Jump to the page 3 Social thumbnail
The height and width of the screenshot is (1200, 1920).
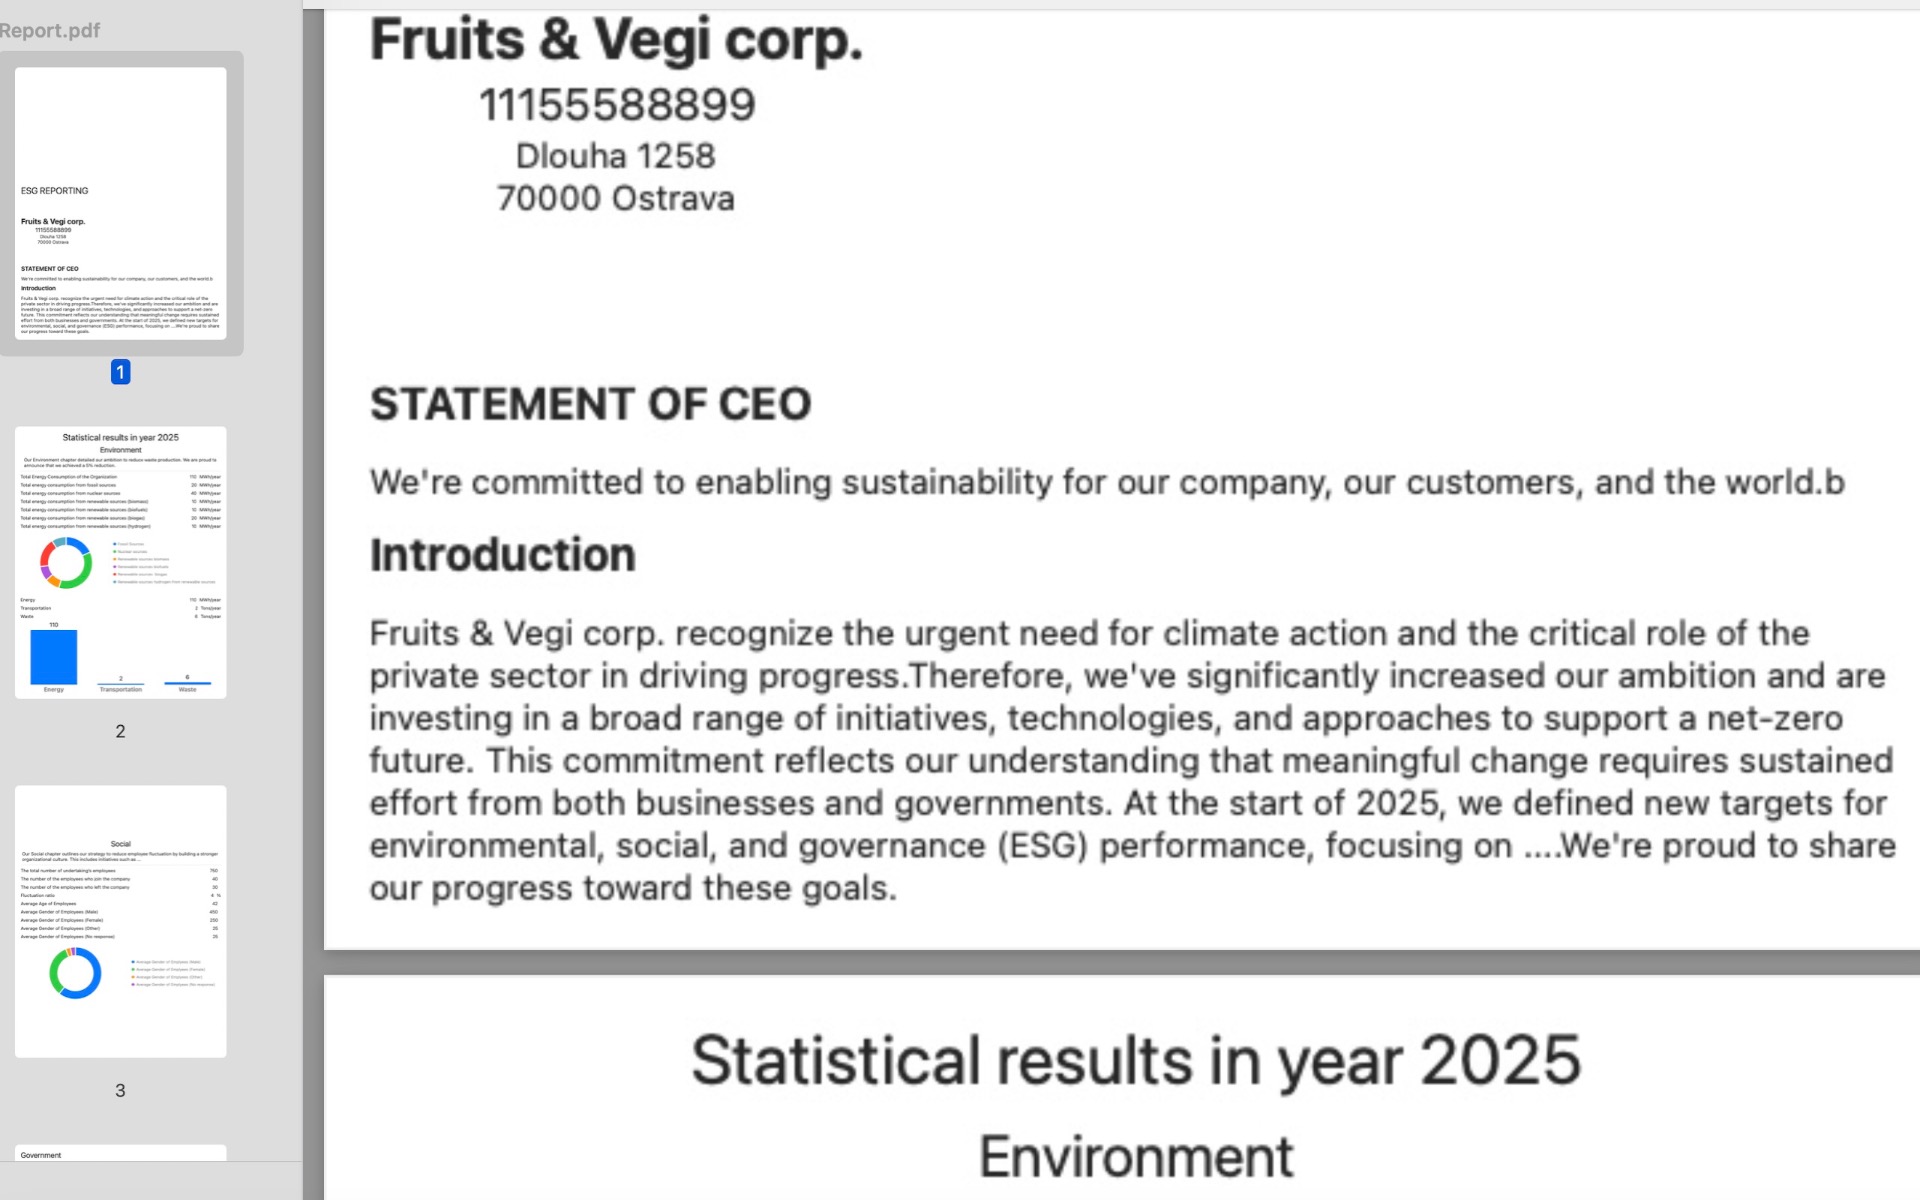120,920
